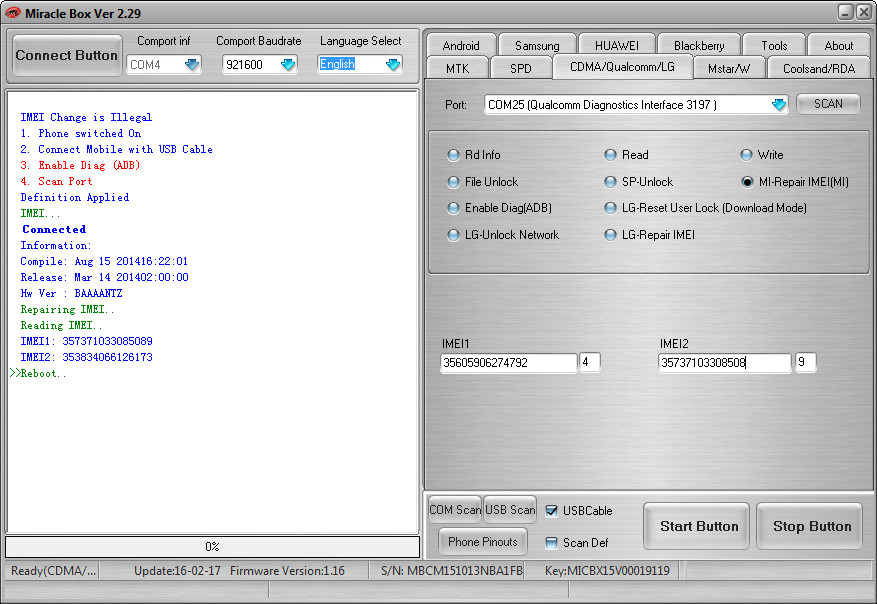Viewport: 877px width, 604px height.
Task: Switch to the SPD tab
Action: point(521,68)
